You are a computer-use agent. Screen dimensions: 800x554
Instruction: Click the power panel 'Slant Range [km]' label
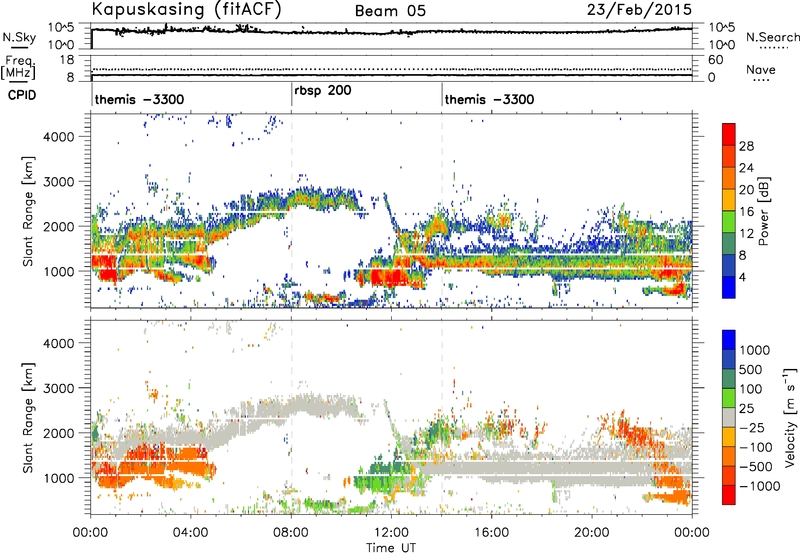pyautogui.click(x=28, y=211)
